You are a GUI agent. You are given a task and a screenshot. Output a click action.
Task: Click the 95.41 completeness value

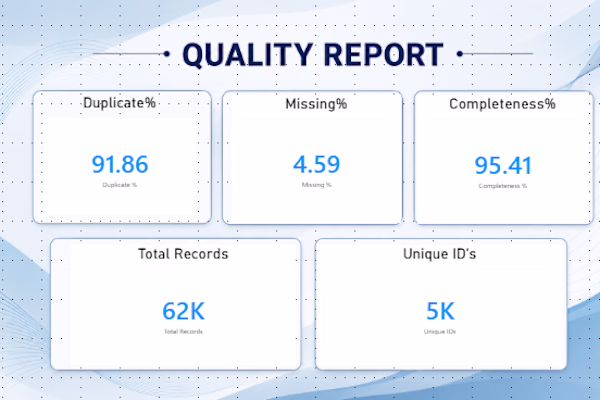[503, 165]
